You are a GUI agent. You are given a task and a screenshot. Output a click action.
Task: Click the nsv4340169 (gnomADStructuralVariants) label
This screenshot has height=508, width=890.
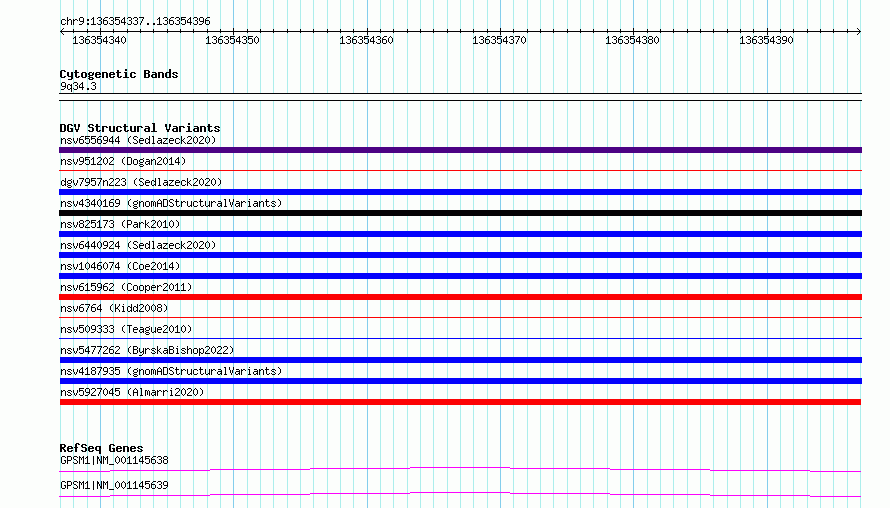click(x=171, y=203)
